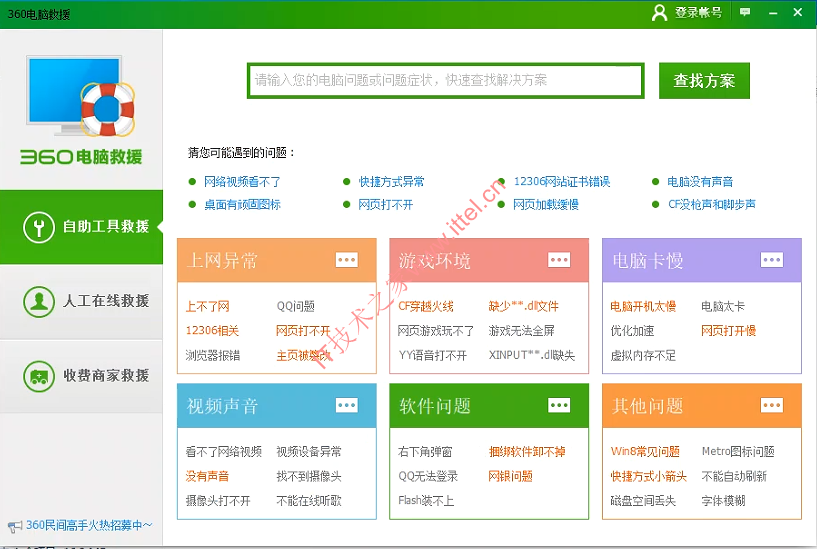Image resolution: width=817 pixels, height=549 pixels.
Task: Select 游戏无法全屏 under 游戏环境
Action: click(522, 331)
